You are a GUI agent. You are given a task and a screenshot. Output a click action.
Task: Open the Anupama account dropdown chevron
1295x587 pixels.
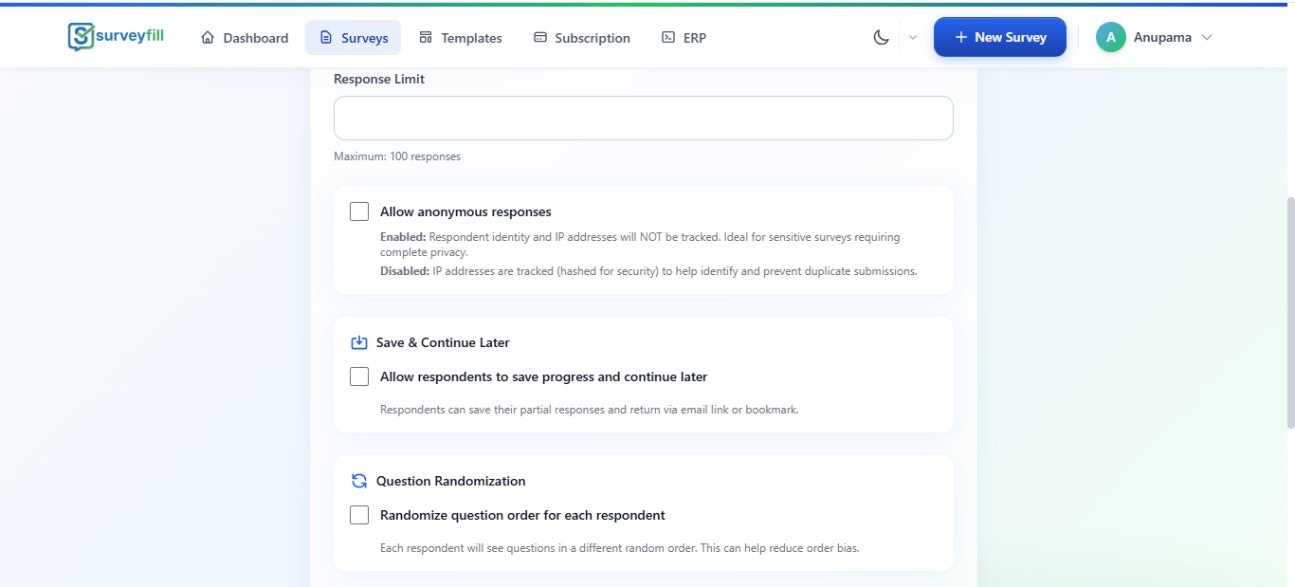(x=1207, y=38)
